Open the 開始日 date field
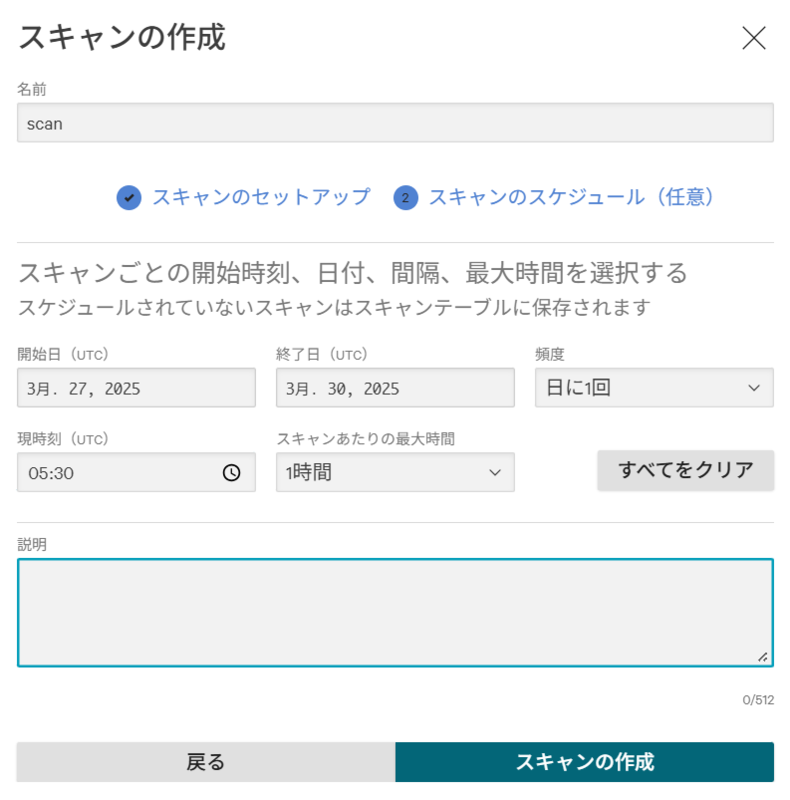 click(136, 388)
